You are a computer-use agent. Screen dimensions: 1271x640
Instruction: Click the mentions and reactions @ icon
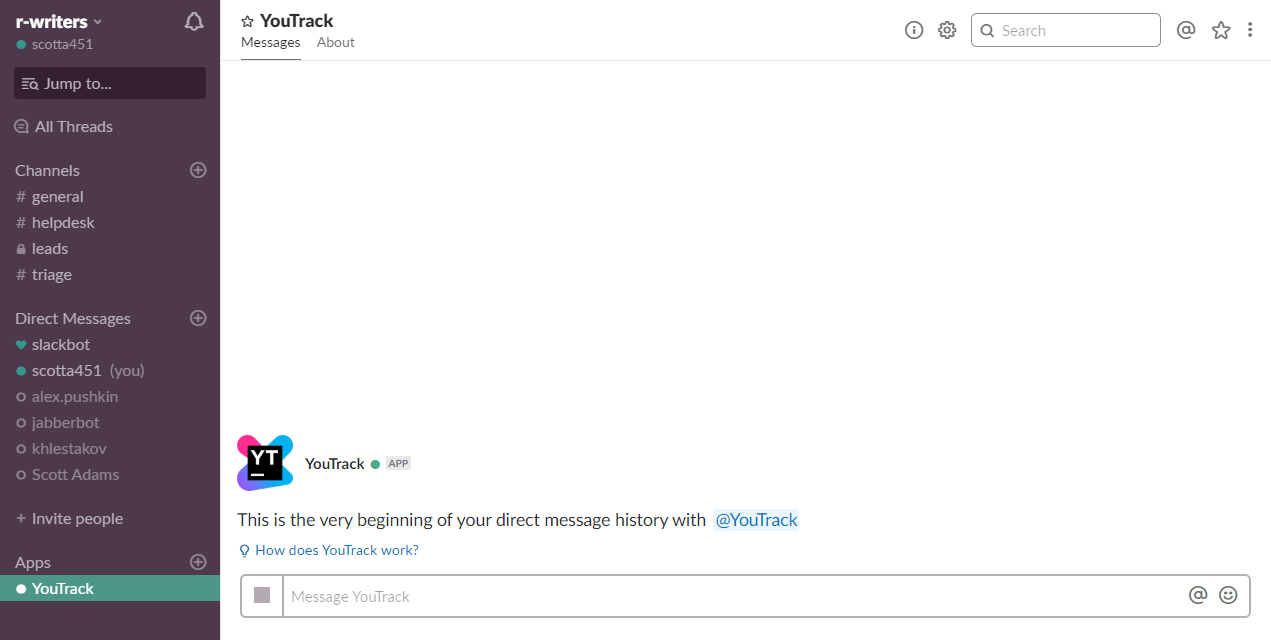pyautogui.click(x=1186, y=31)
